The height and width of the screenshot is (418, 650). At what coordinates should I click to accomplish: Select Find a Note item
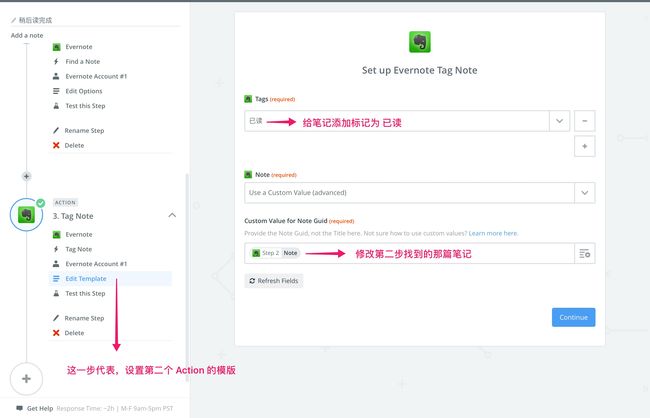82,61
